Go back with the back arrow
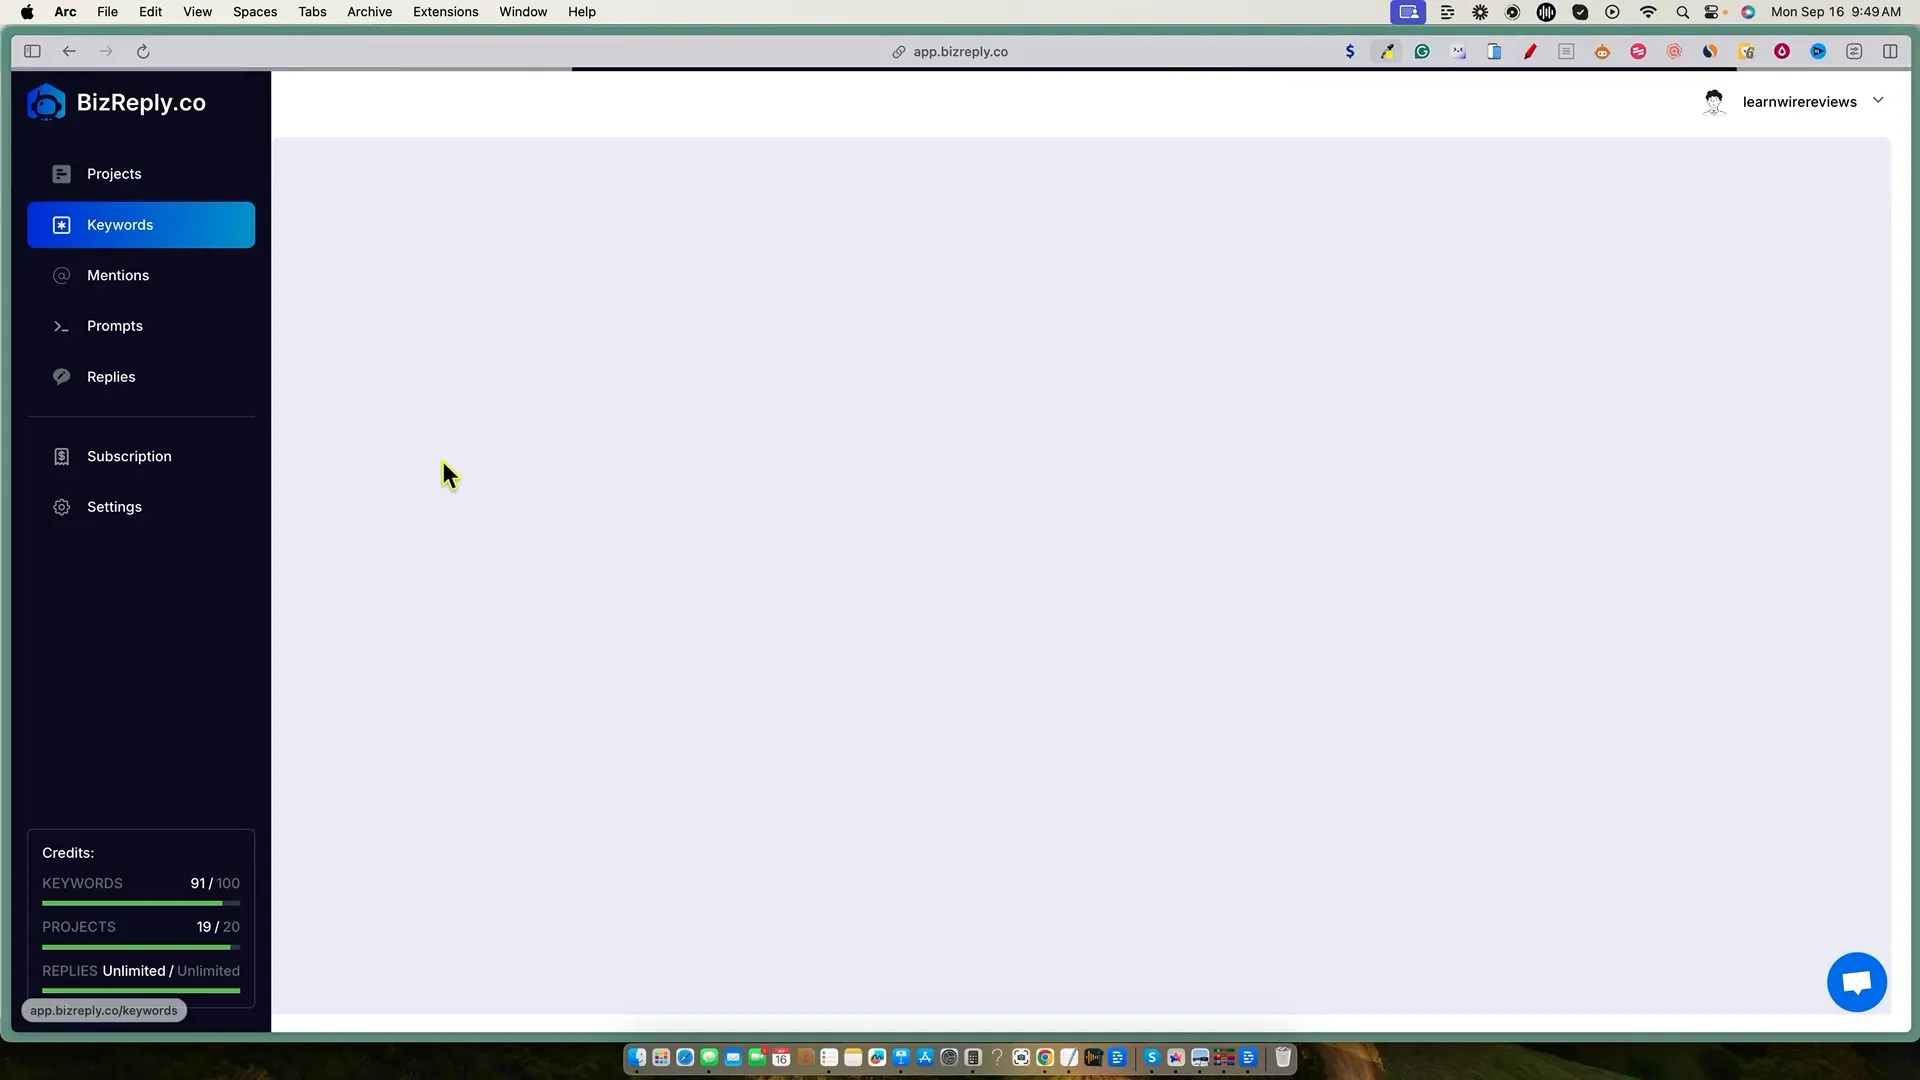Viewport: 1920px width, 1080px height. (69, 52)
